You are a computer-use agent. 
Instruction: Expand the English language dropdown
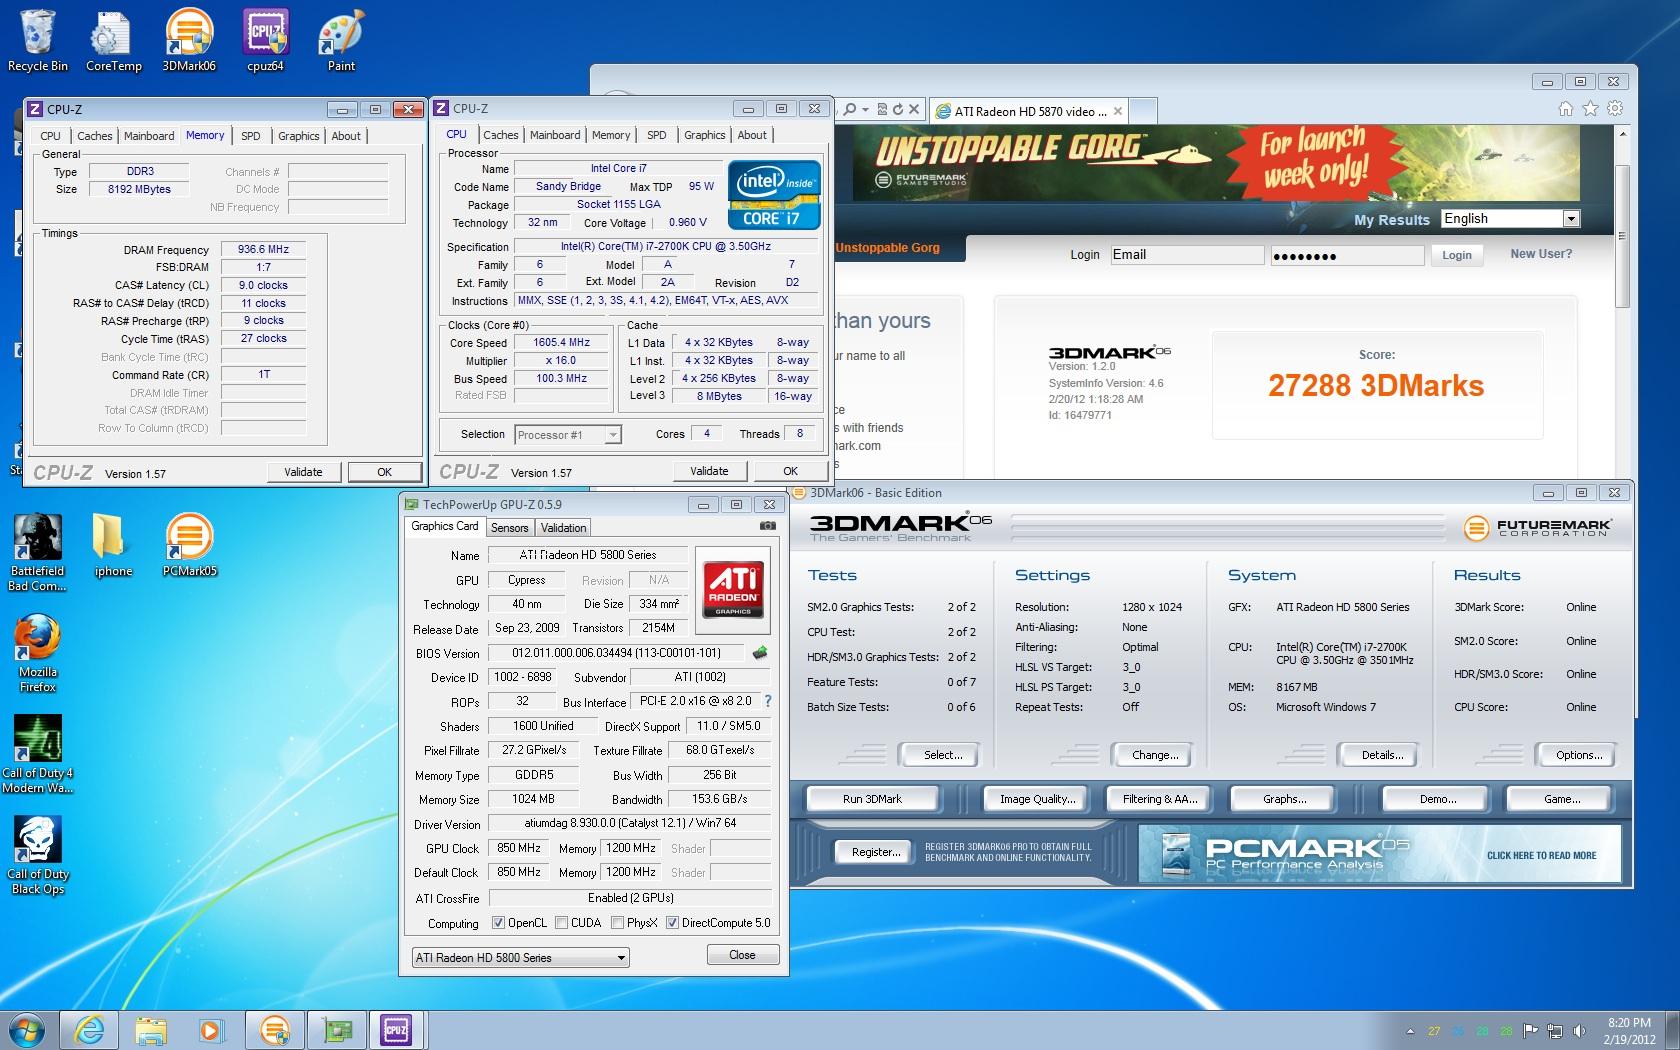point(1571,219)
